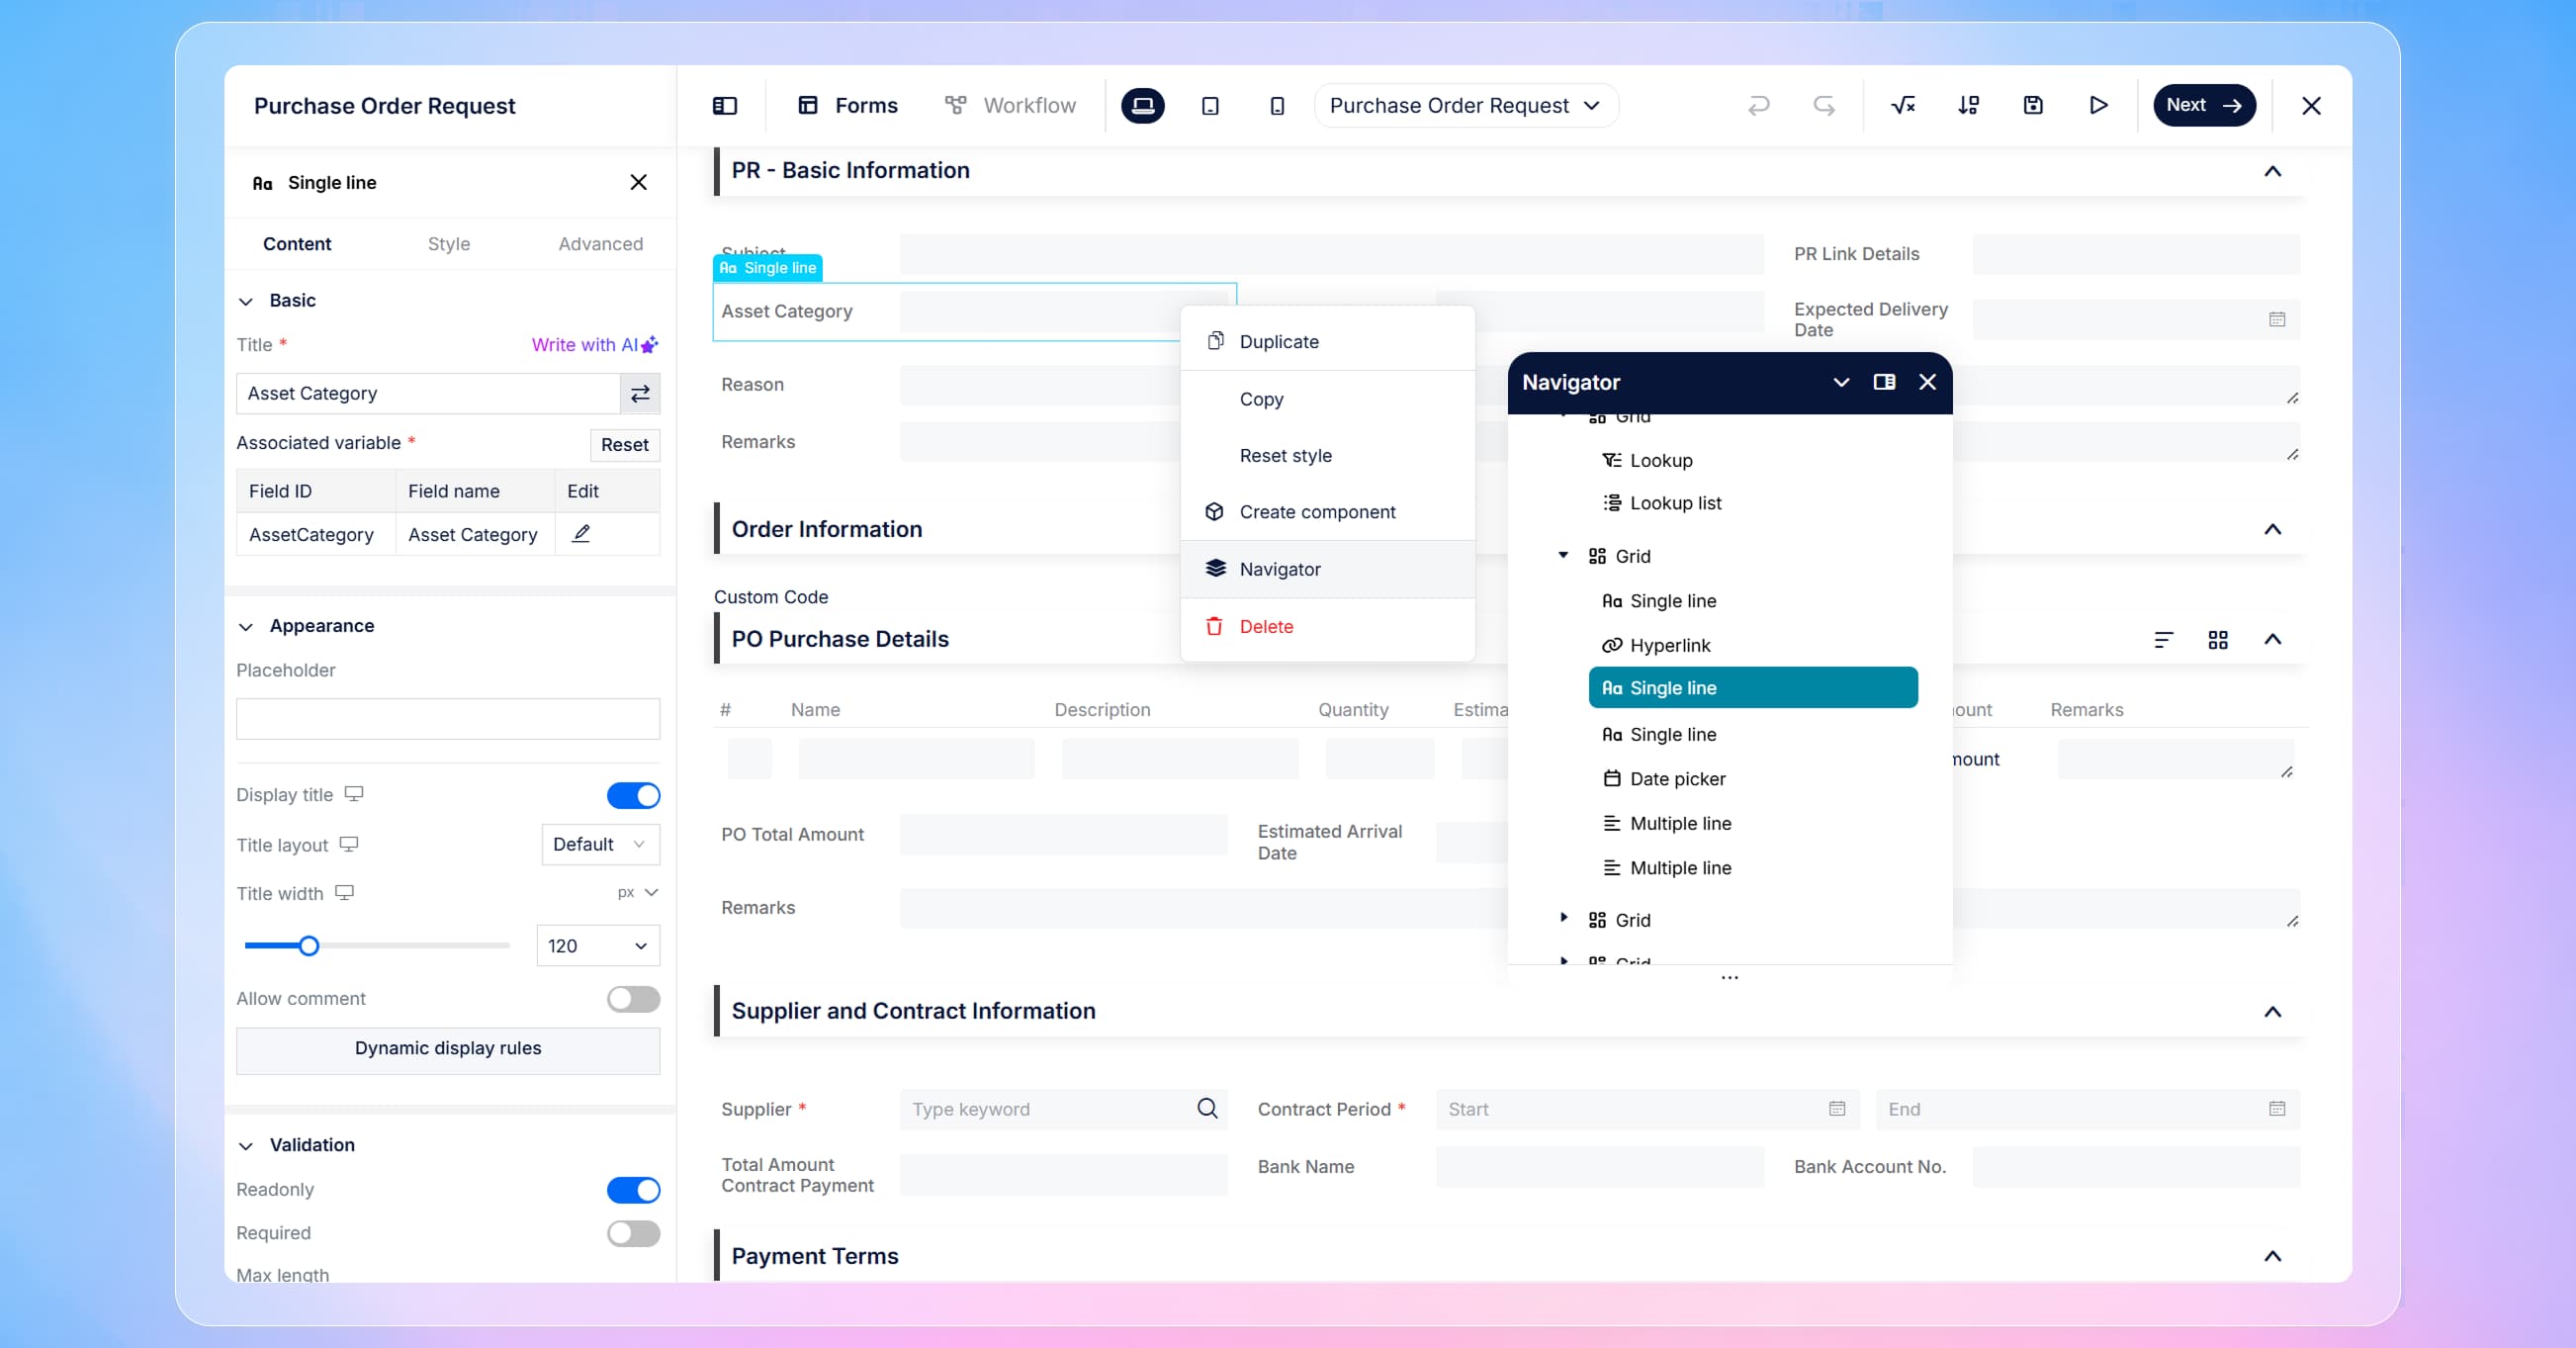Click the swap icon beside Title input
This screenshot has height=1348, width=2576.
pos(640,394)
